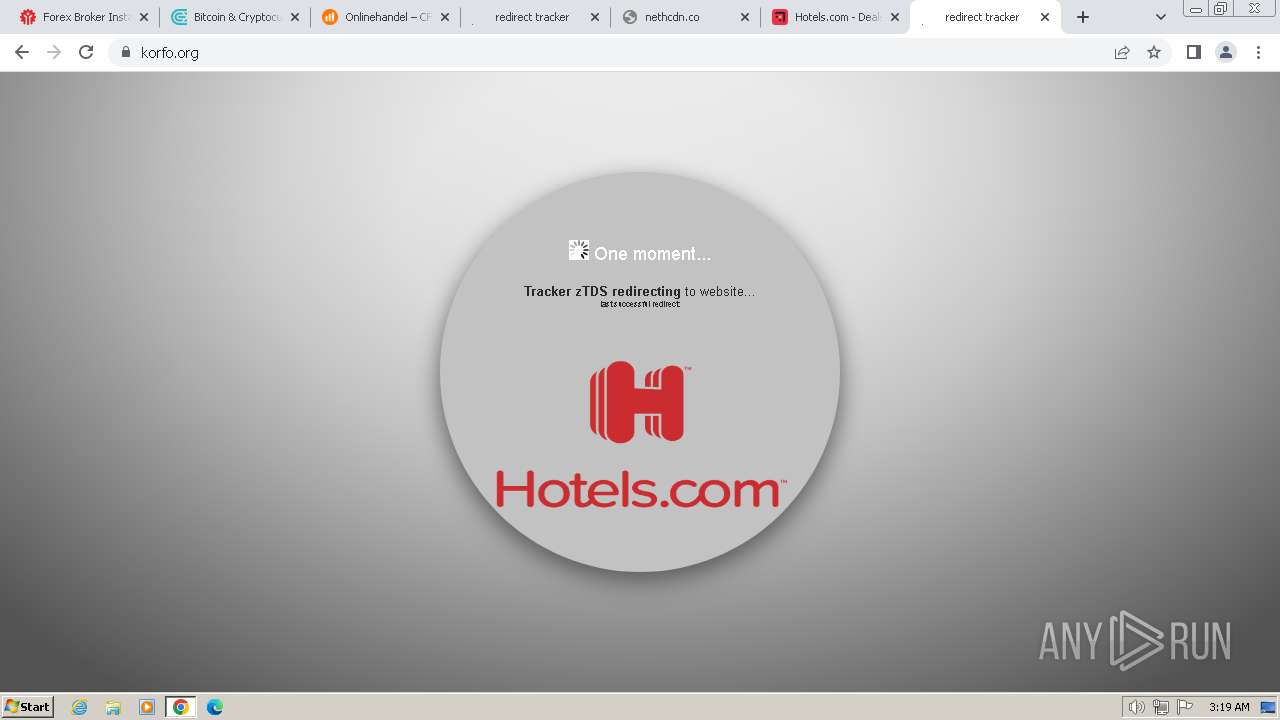Go back to the previous page

pyautogui.click(x=22, y=52)
